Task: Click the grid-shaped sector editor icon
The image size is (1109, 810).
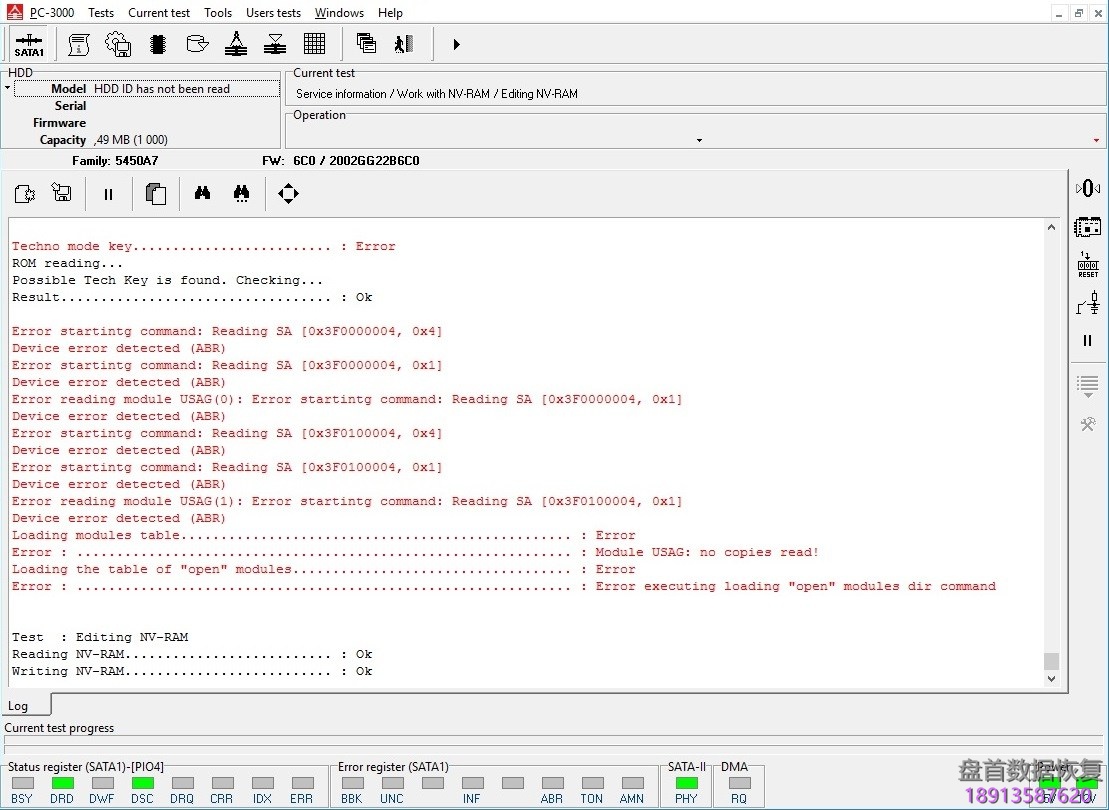Action: [x=314, y=44]
